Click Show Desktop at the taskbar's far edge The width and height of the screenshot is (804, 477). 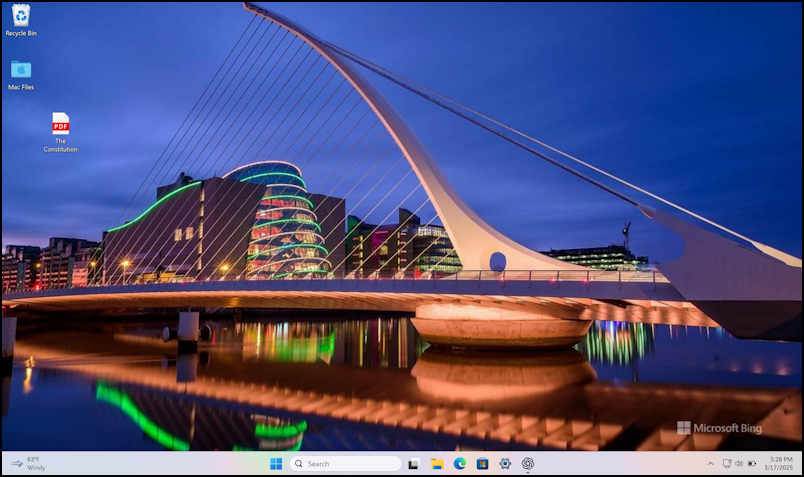pyautogui.click(x=801, y=464)
